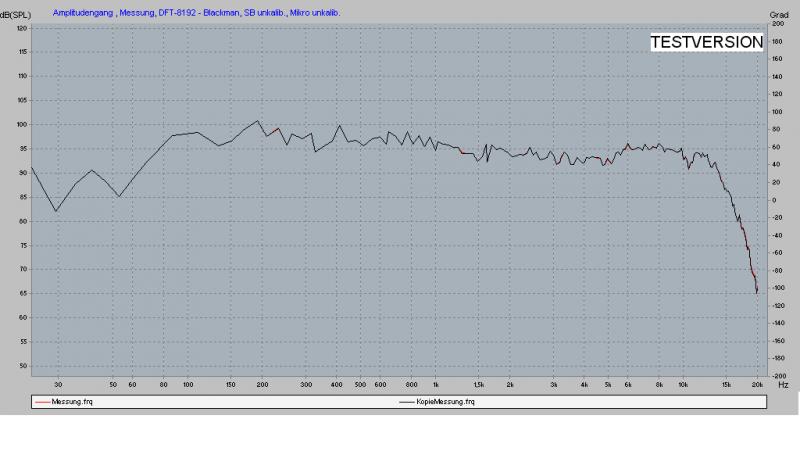Click the 55 value on the dB axis
800x469 pixels.
[23, 341]
